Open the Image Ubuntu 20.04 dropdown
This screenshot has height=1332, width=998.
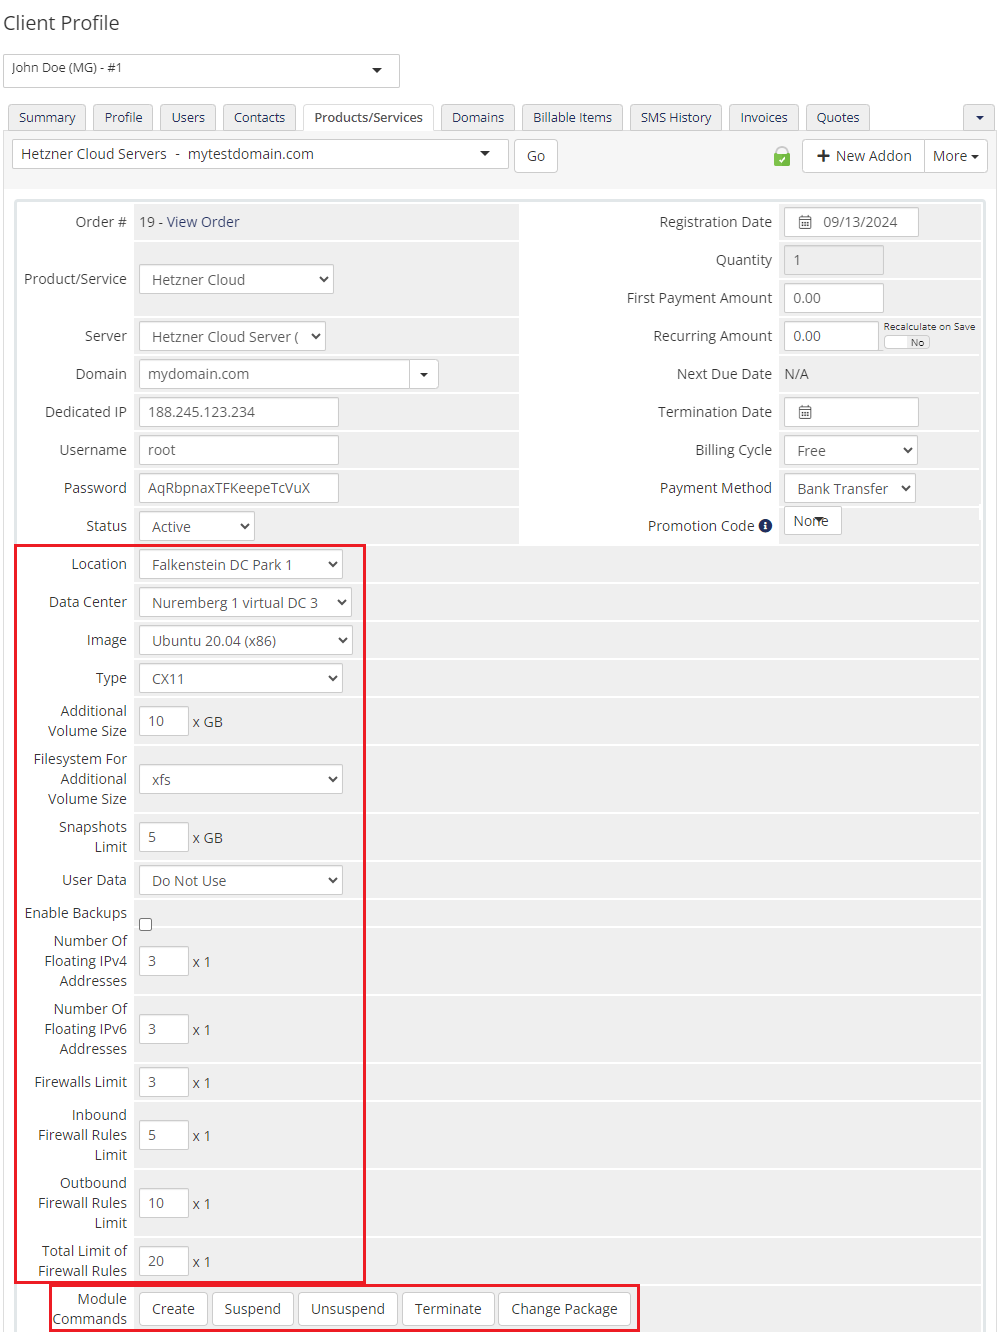coord(246,640)
